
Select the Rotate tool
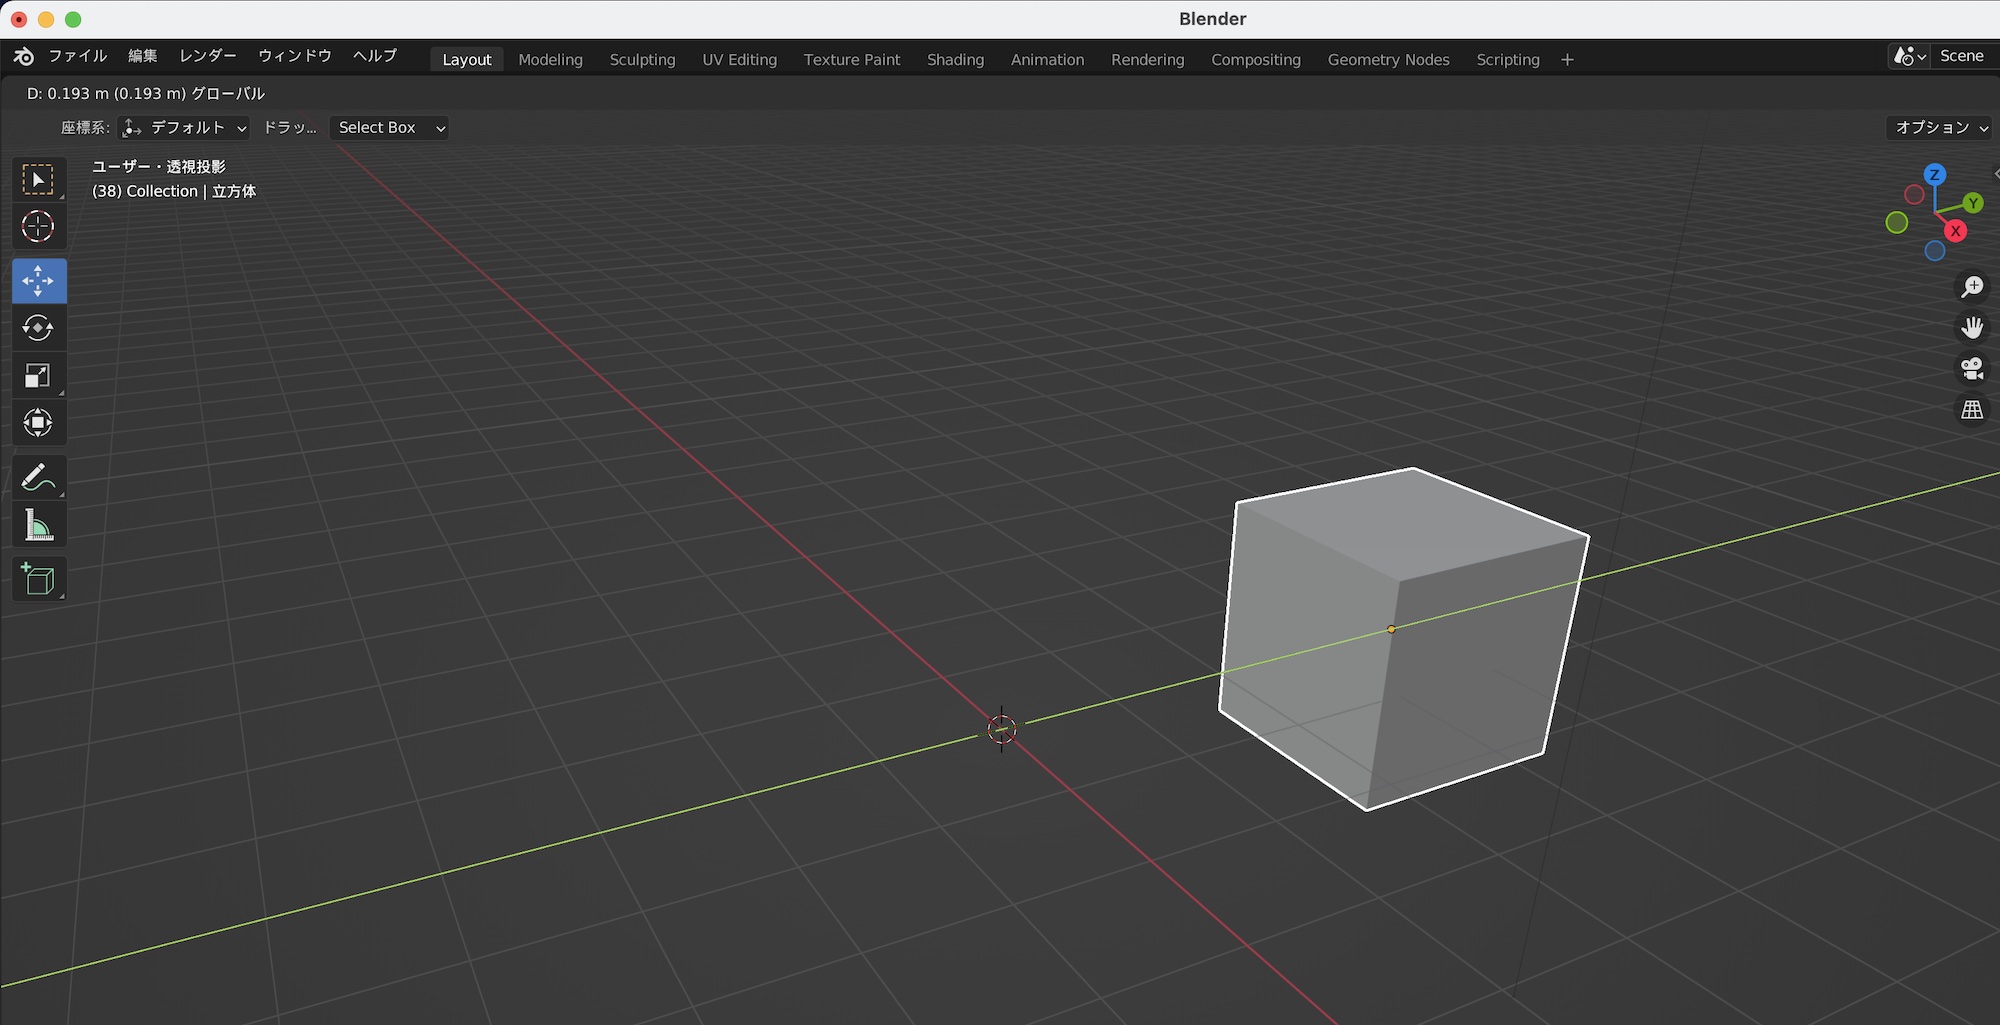click(x=38, y=328)
